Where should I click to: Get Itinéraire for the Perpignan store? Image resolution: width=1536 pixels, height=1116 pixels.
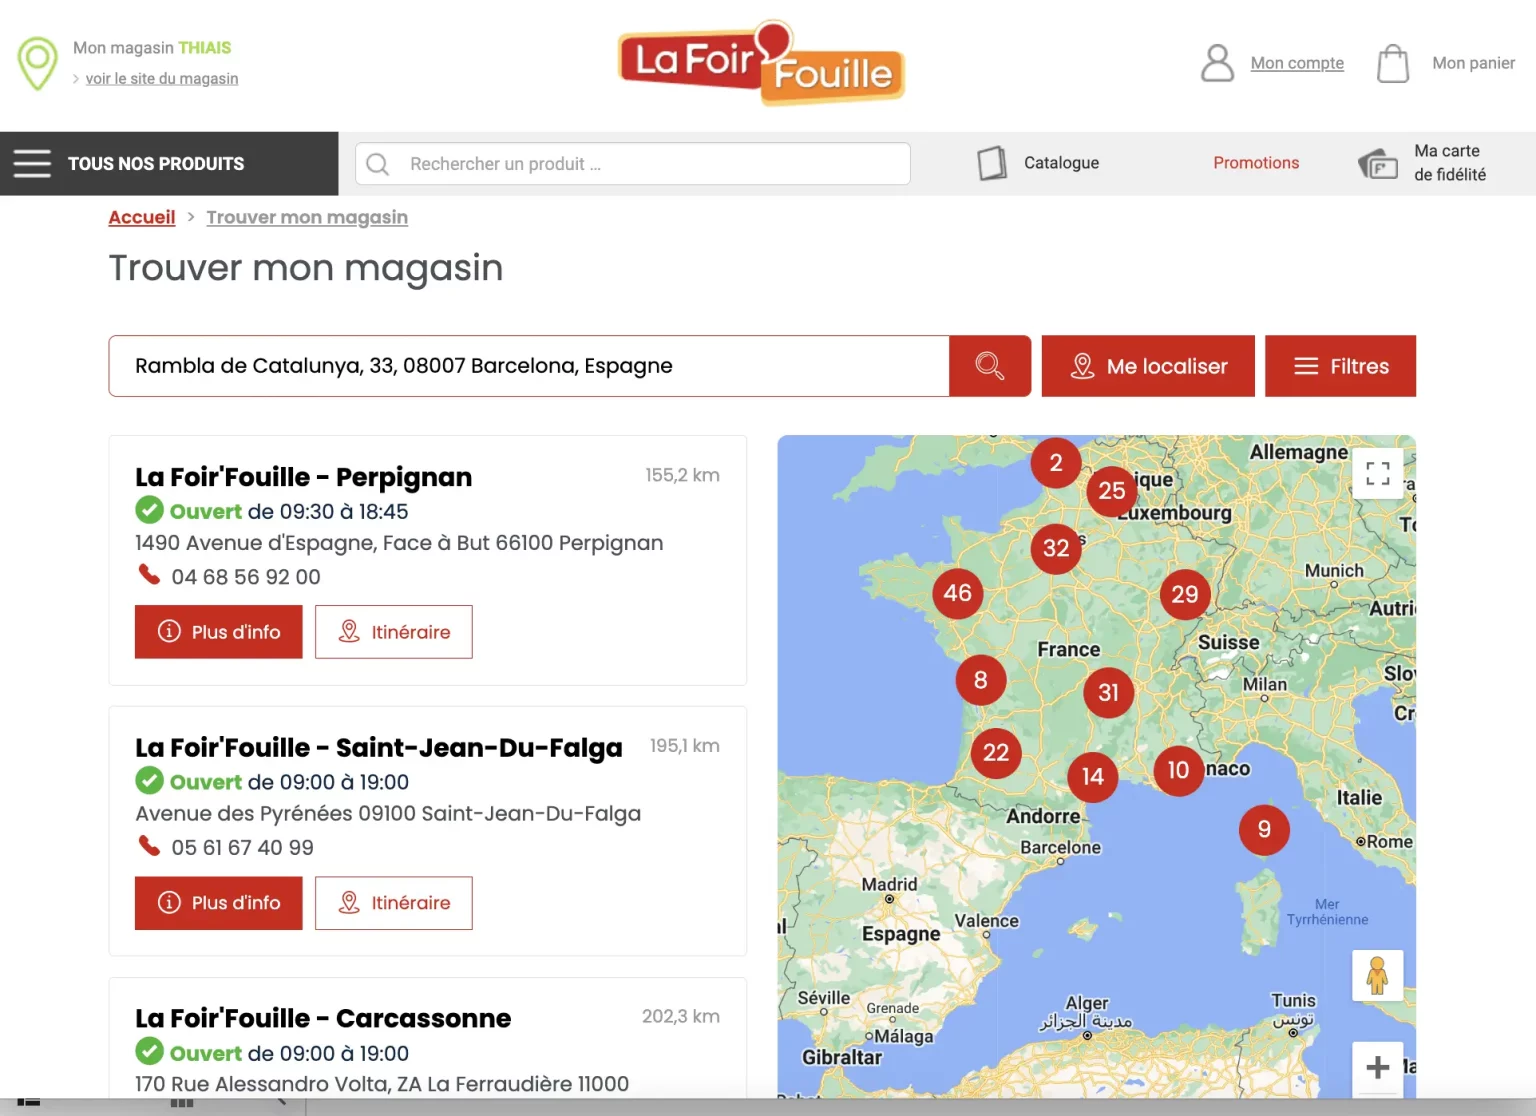(394, 632)
